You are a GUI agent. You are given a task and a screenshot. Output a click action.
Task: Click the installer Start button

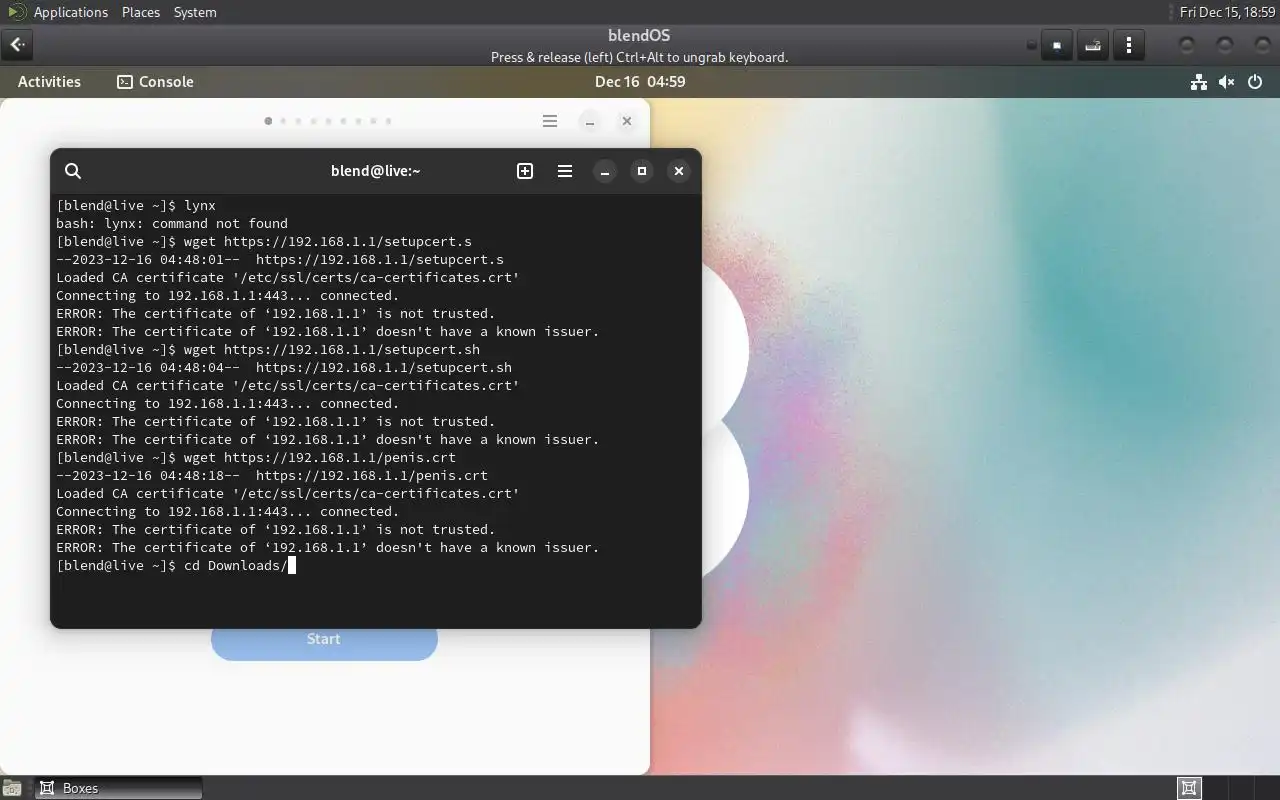324,639
